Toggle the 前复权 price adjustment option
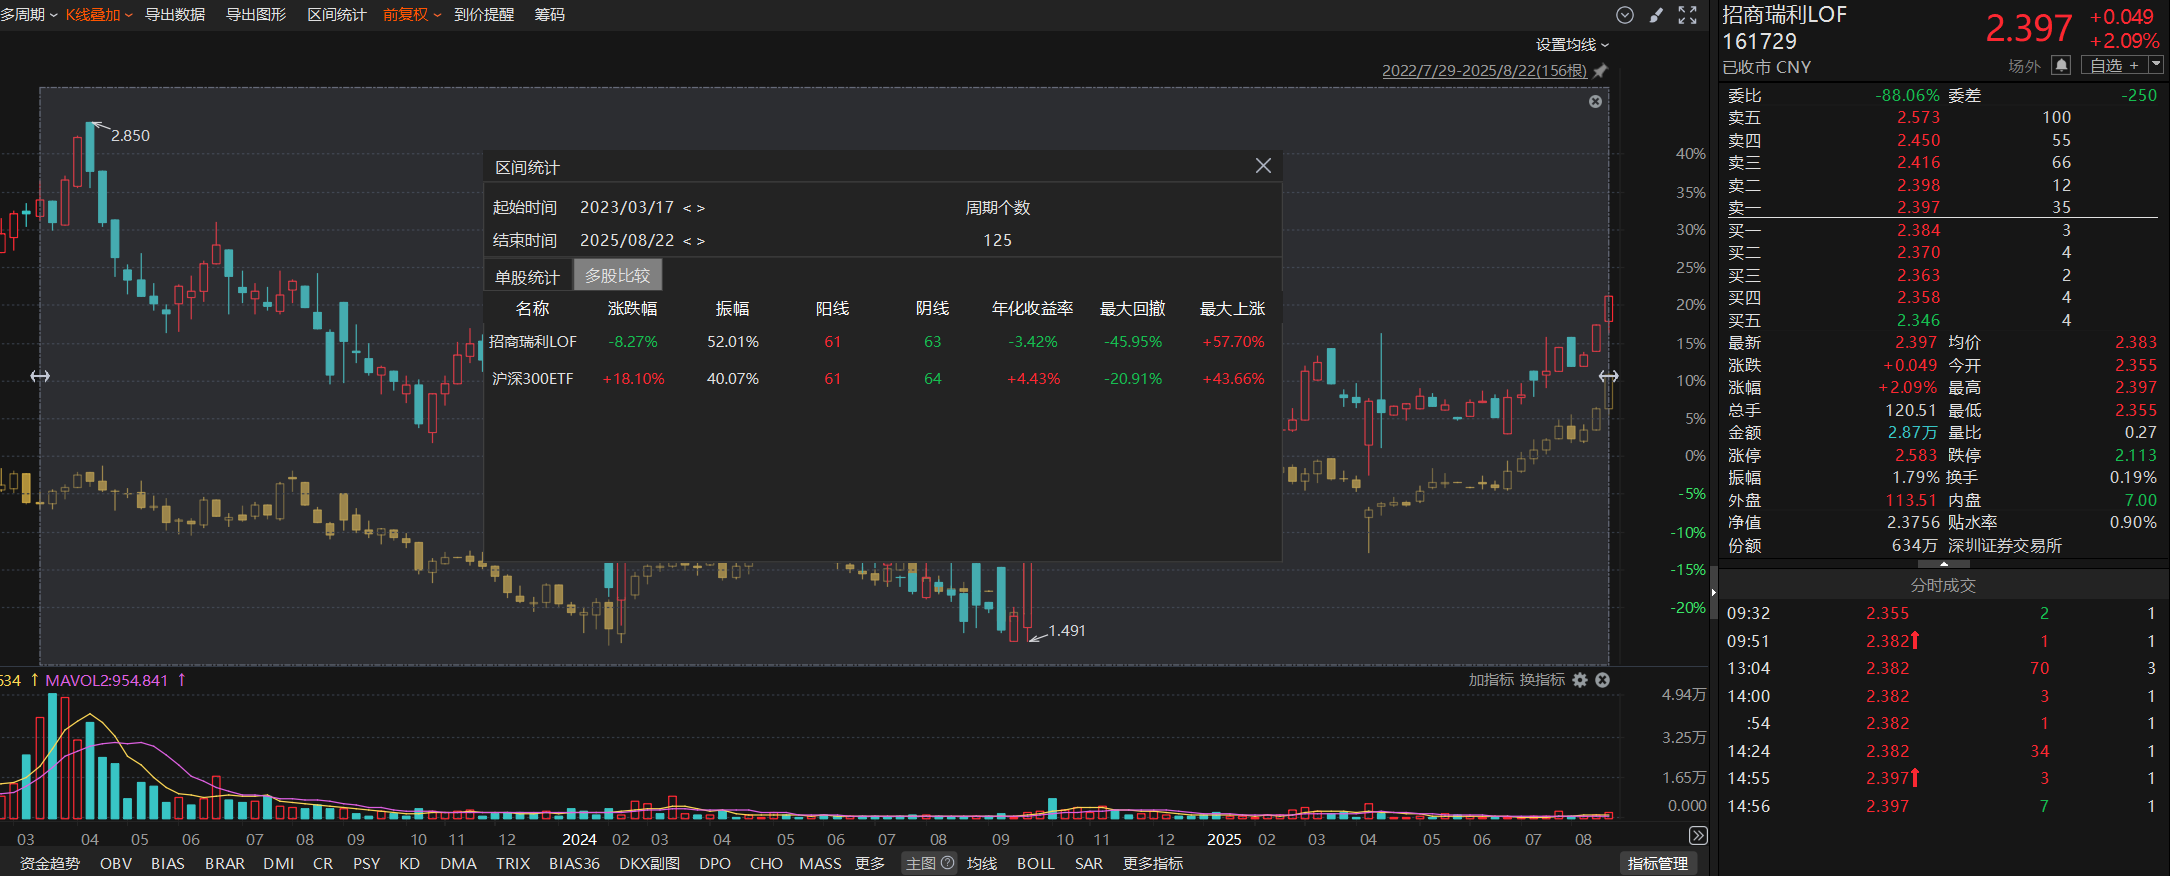The width and height of the screenshot is (2170, 876). pyautogui.click(x=411, y=15)
